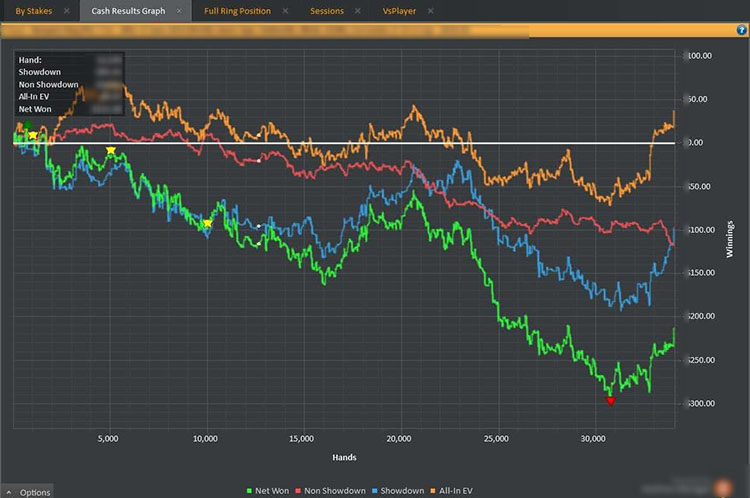Click the help question mark icon
The width and height of the screenshot is (750, 498).
pos(741,30)
